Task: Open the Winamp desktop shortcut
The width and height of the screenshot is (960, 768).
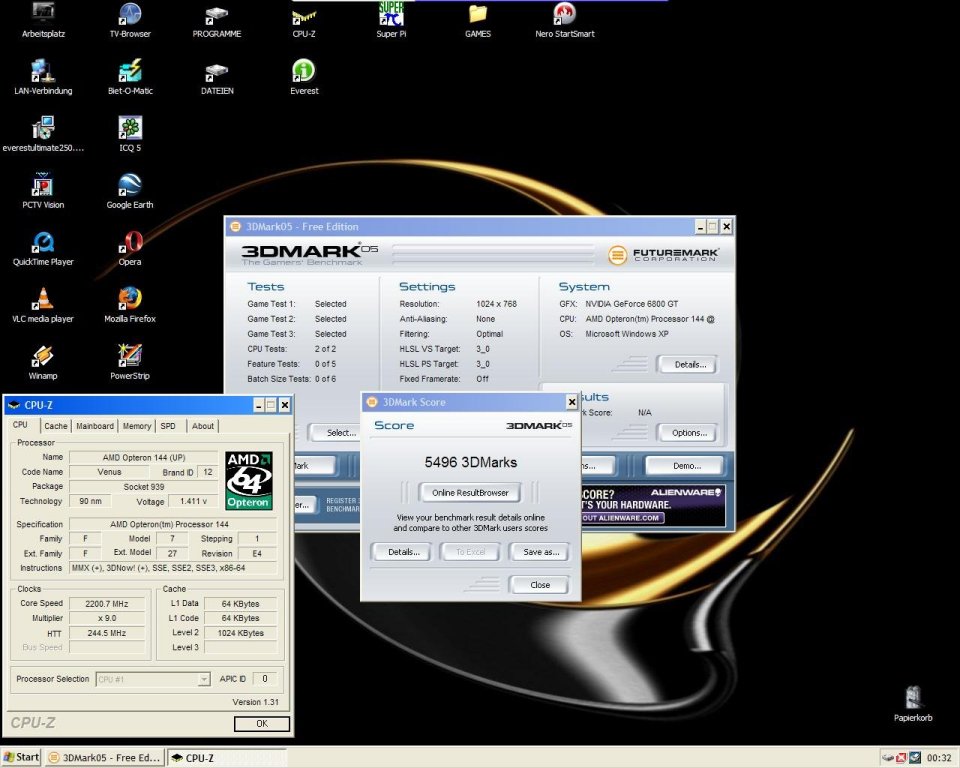Action: 43,357
